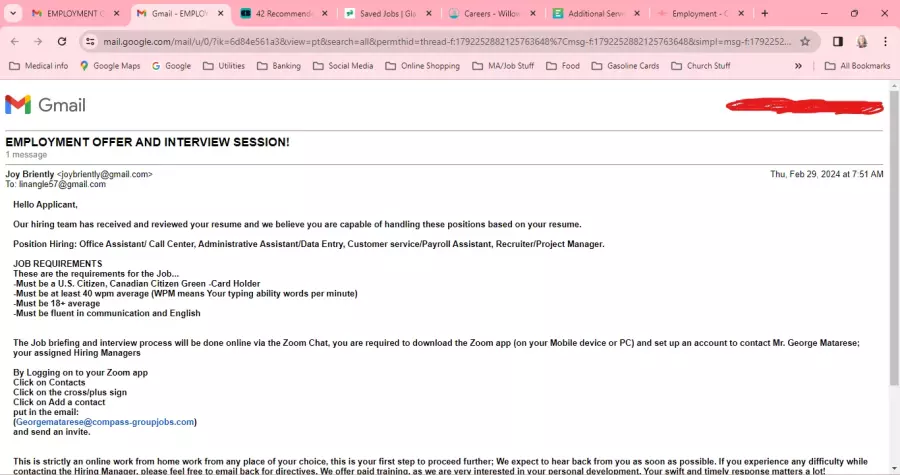The width and height of the screenshot is (900, 475).
Task: Switch to the Careers - Willow tab
Action: coord(492,13)
